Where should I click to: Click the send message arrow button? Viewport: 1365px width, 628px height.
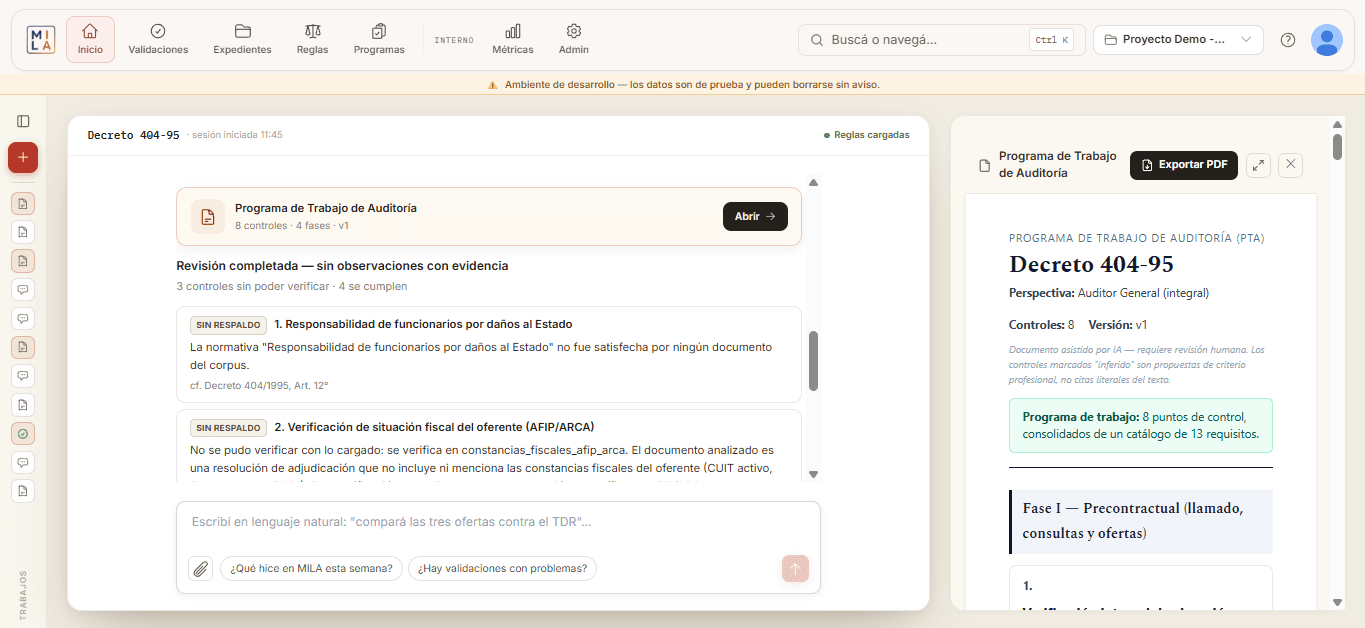pyautogui.click(x=795, y=568)
